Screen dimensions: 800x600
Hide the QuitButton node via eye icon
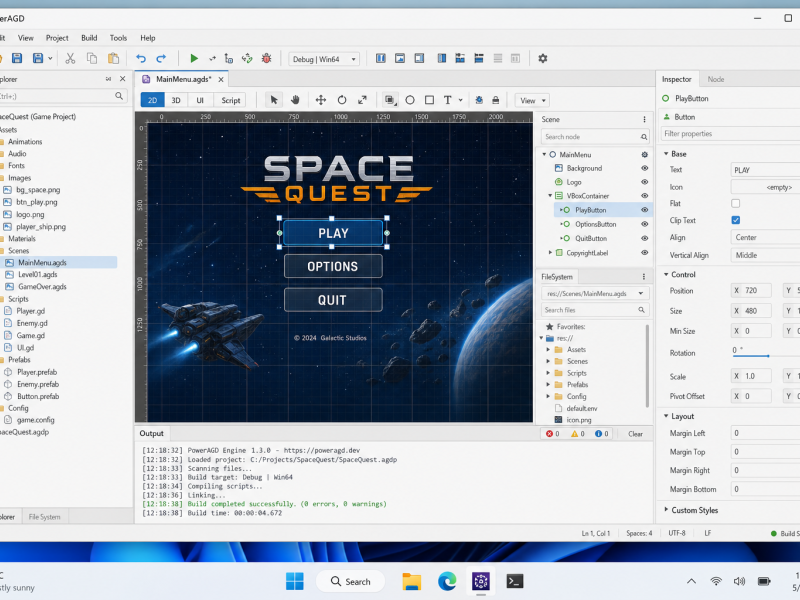click(x=644, y=238)
